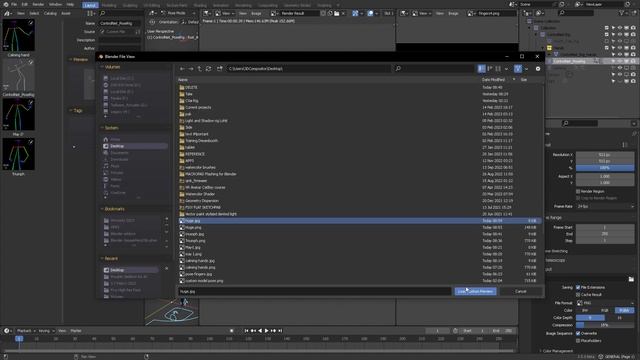Click Load Custom Preview button
Screen dimensions: 640x360
coord(476,291)
